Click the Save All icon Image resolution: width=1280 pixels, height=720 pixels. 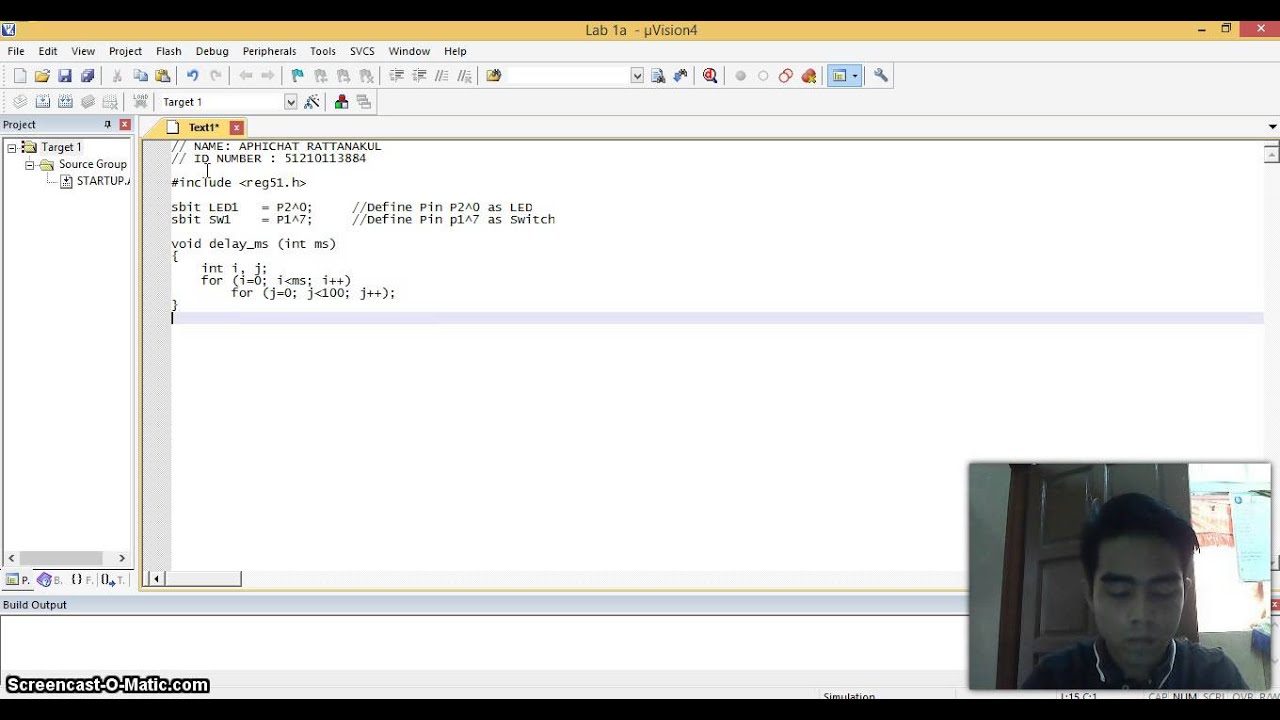[x=87, y=76]
